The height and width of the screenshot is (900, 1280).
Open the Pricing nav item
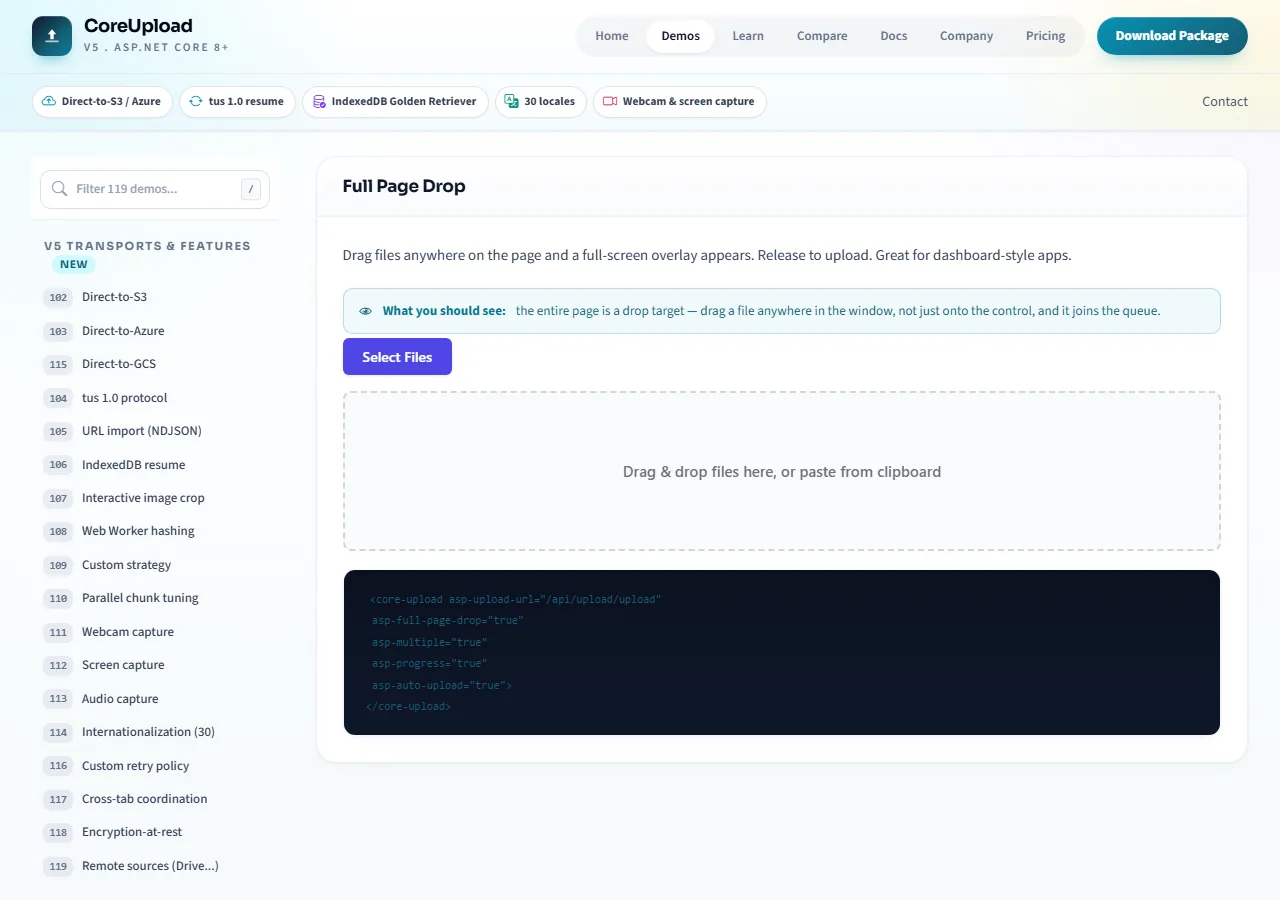(x=1046, y=36)
